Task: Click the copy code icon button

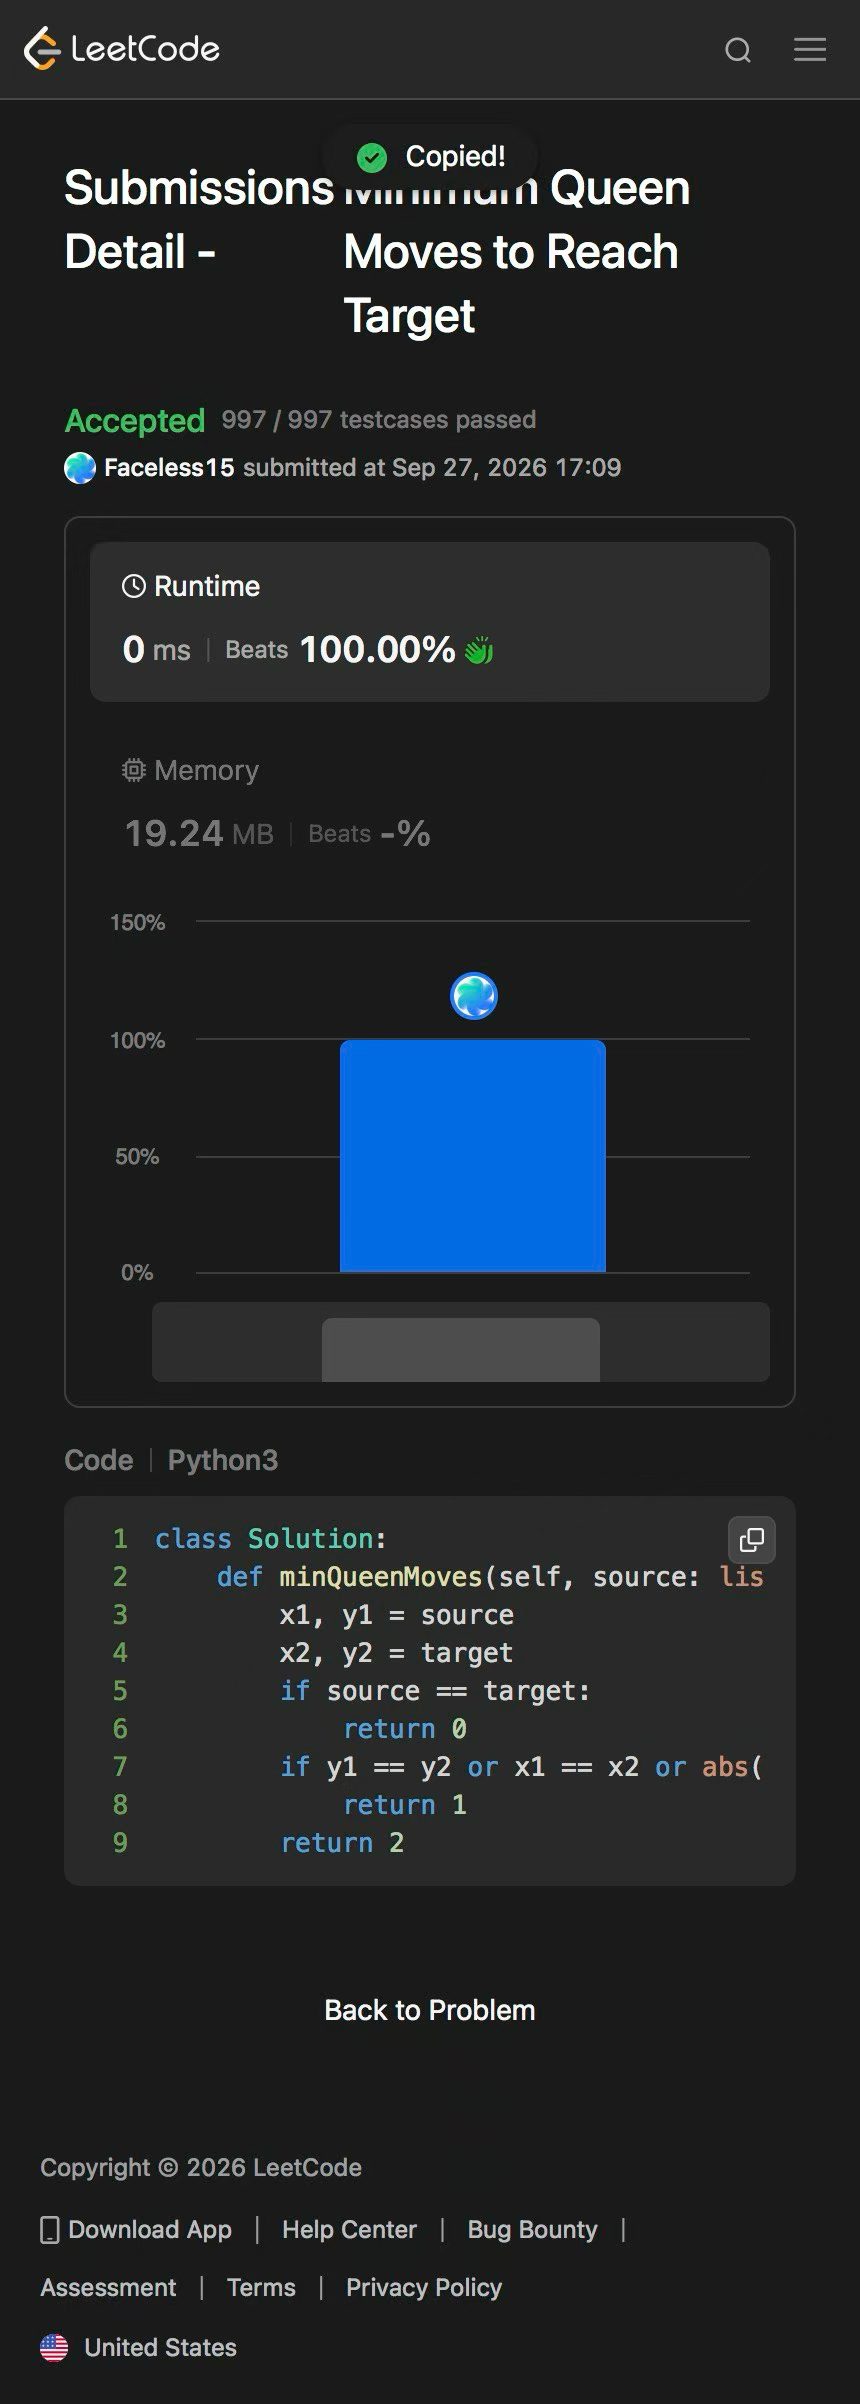Action: click(x=752, y=1539)
